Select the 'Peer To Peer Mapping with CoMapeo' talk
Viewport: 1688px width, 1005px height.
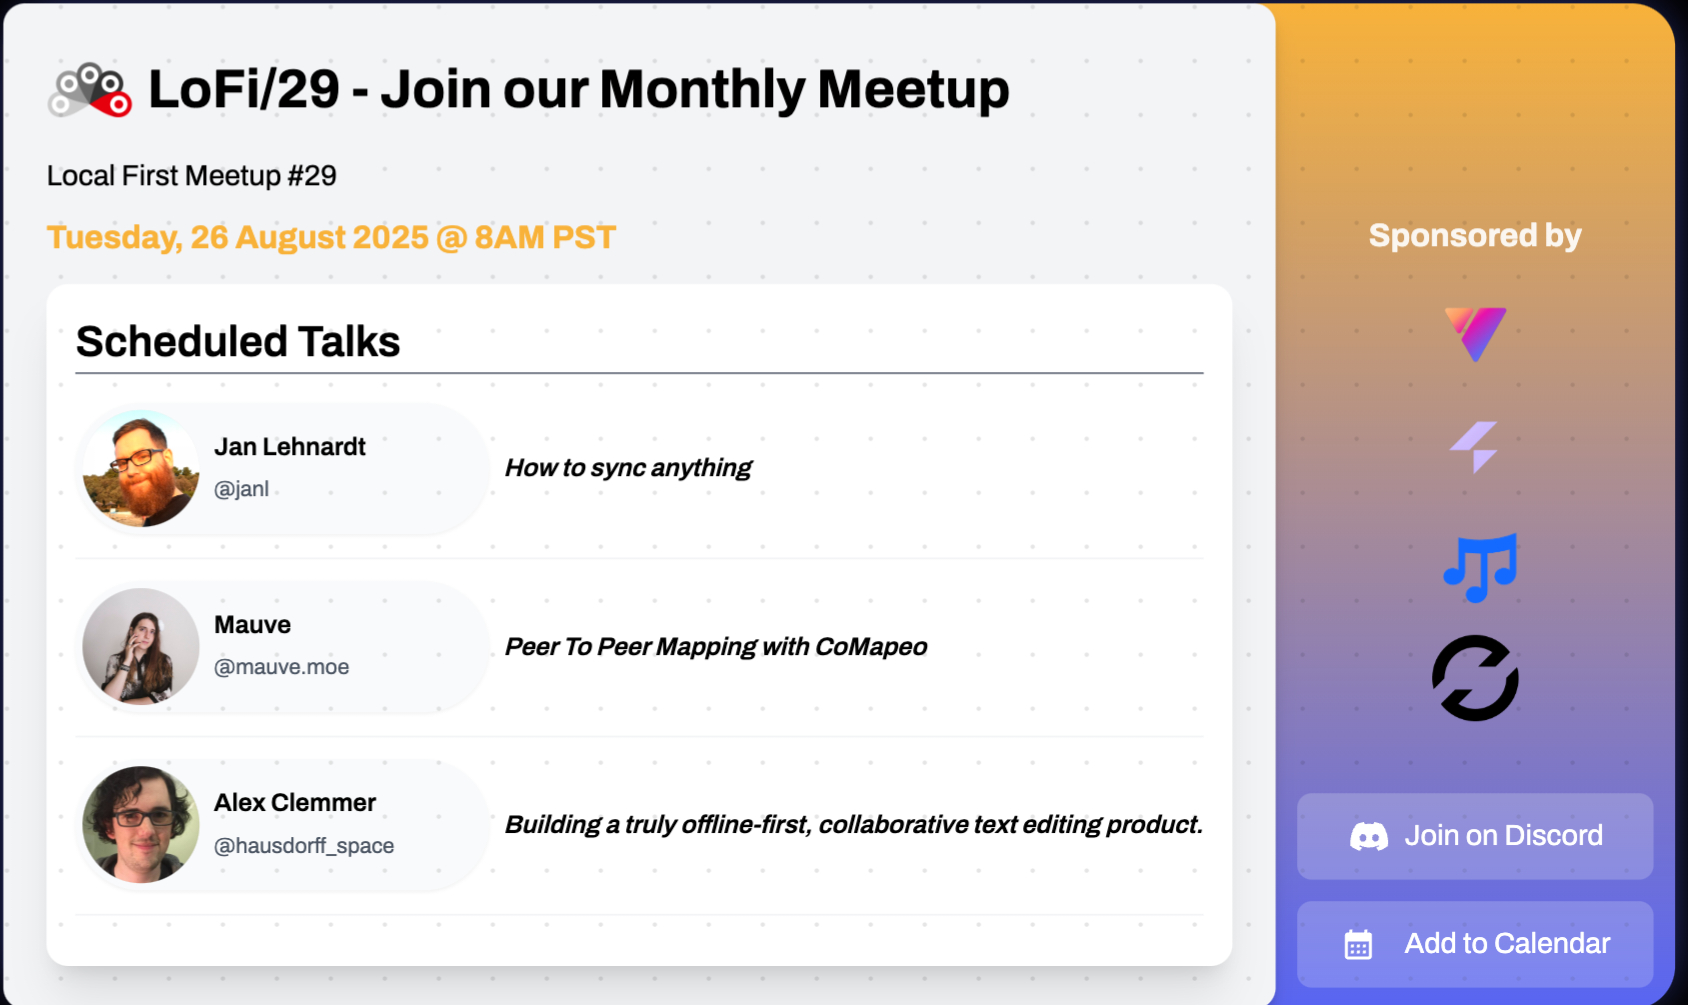716,647
